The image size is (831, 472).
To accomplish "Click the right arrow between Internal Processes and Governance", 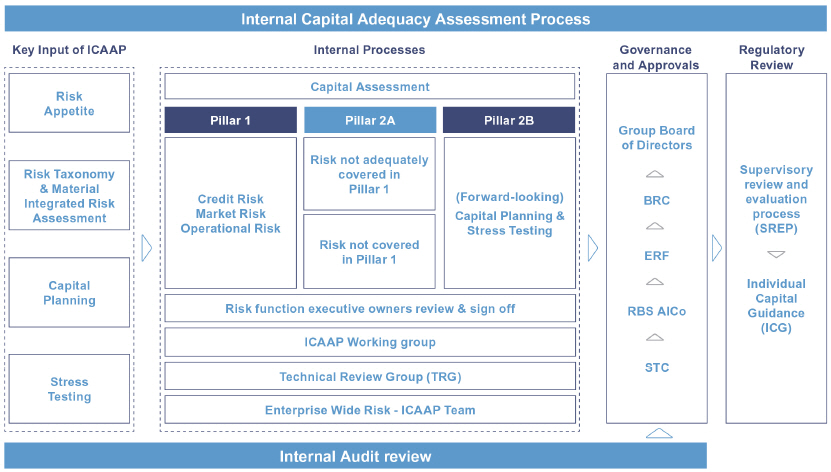I will click(592, 248).
